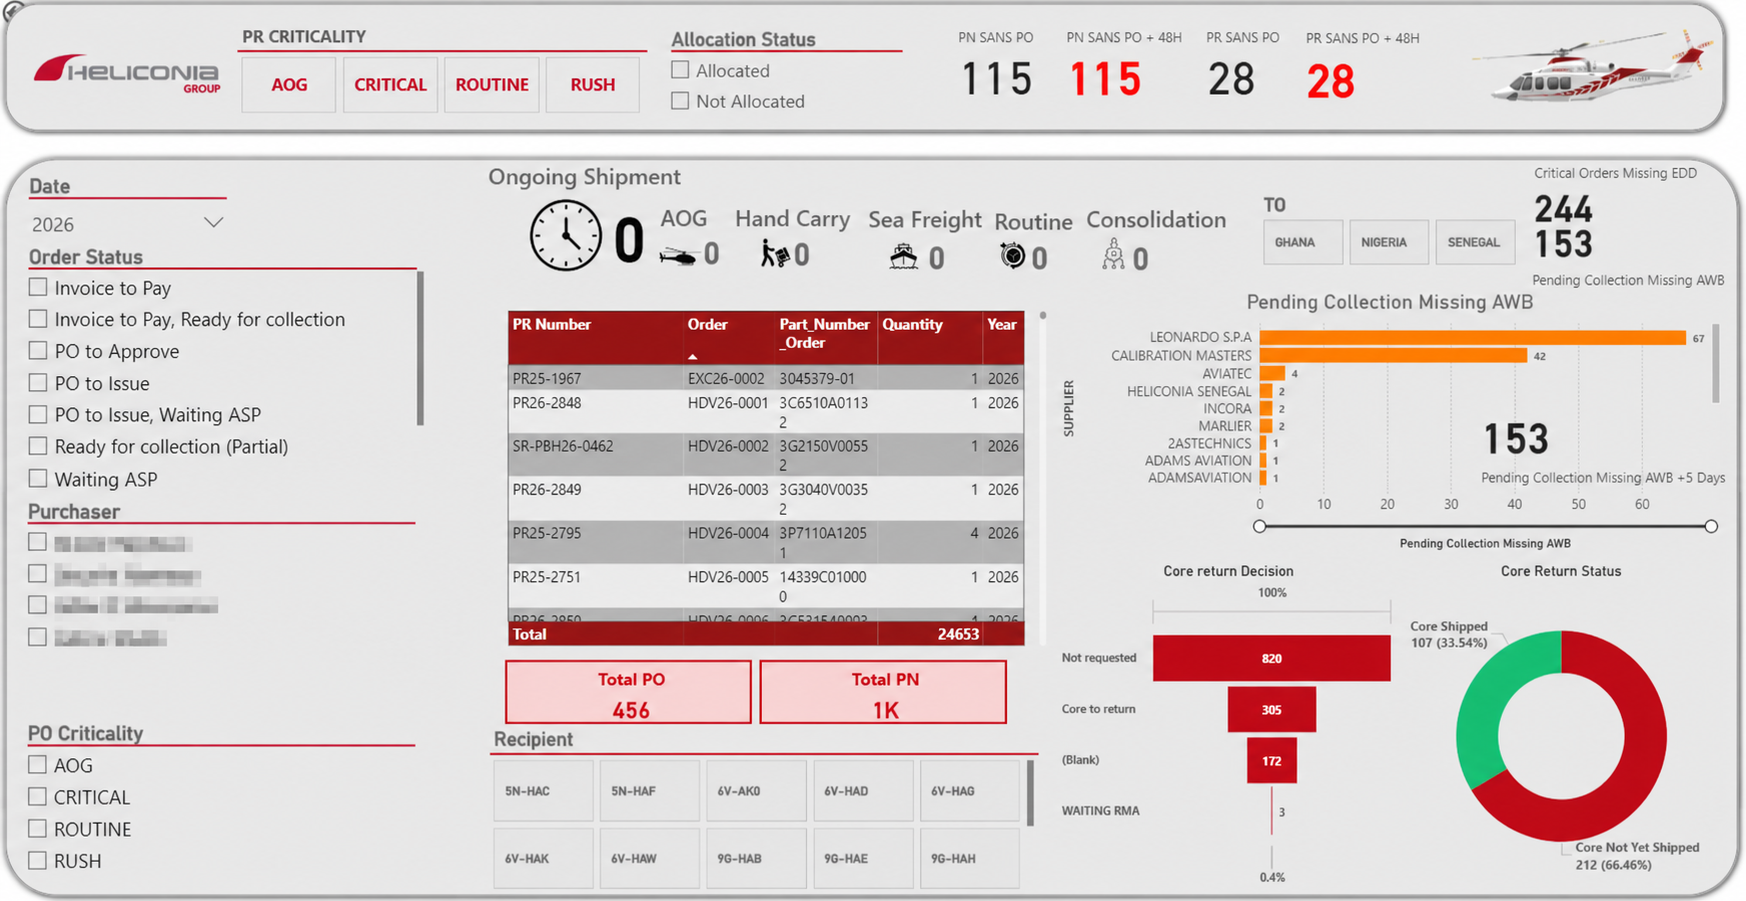This screenshot has height=901, width=1746.
Task: Click CALIBRATION MASTERS orange bar
Action: coord(1393,355)
